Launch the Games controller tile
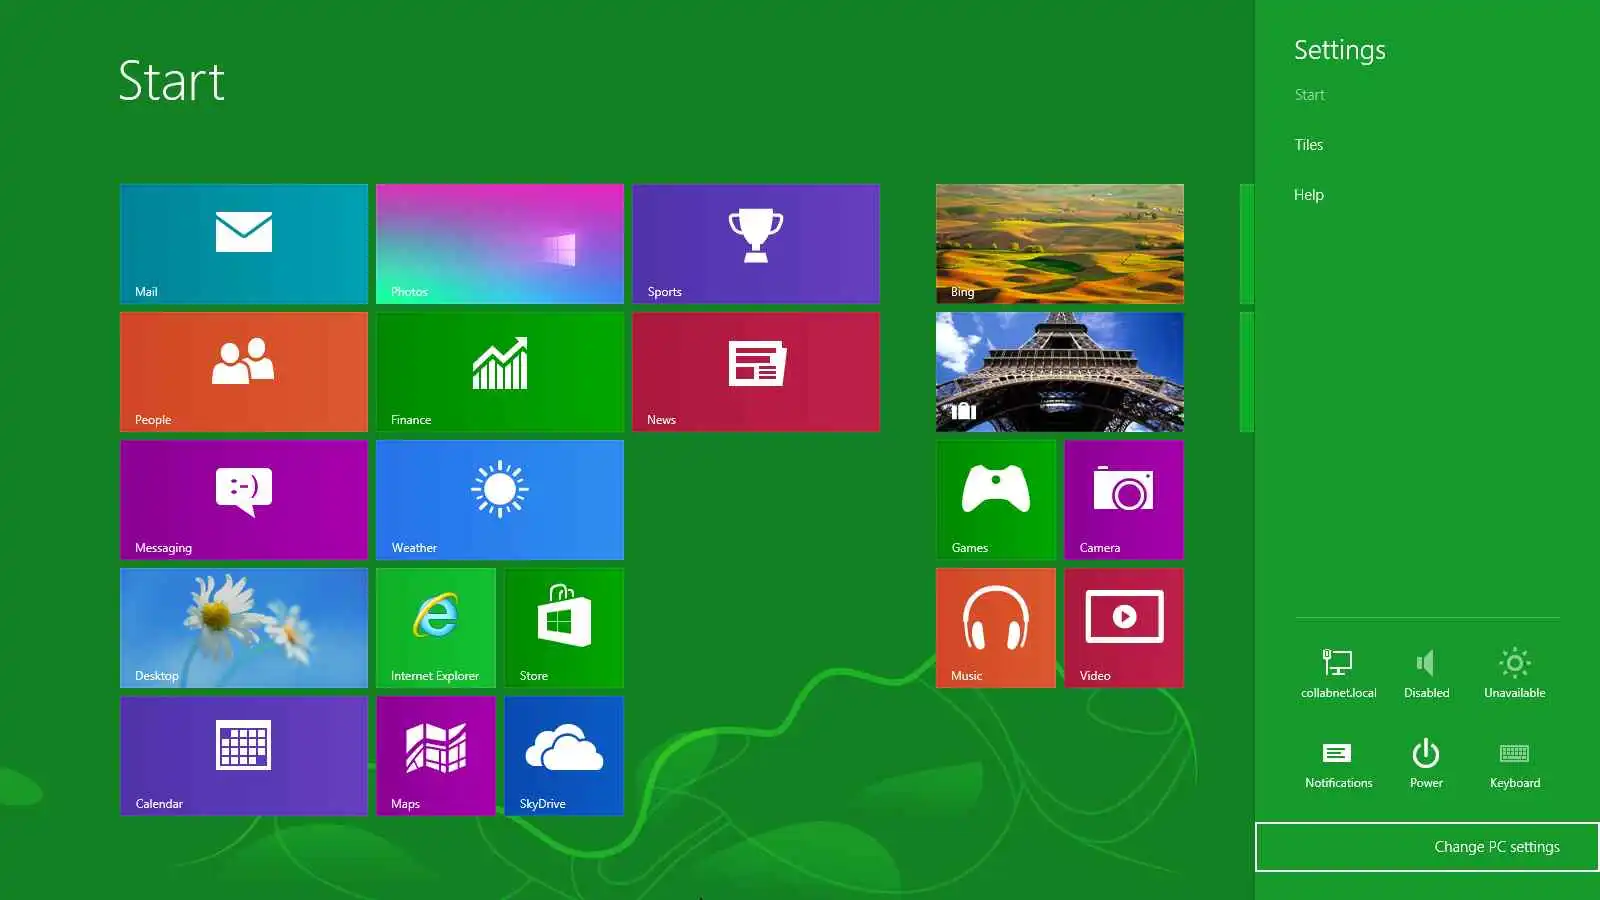 tap(996, 500)
